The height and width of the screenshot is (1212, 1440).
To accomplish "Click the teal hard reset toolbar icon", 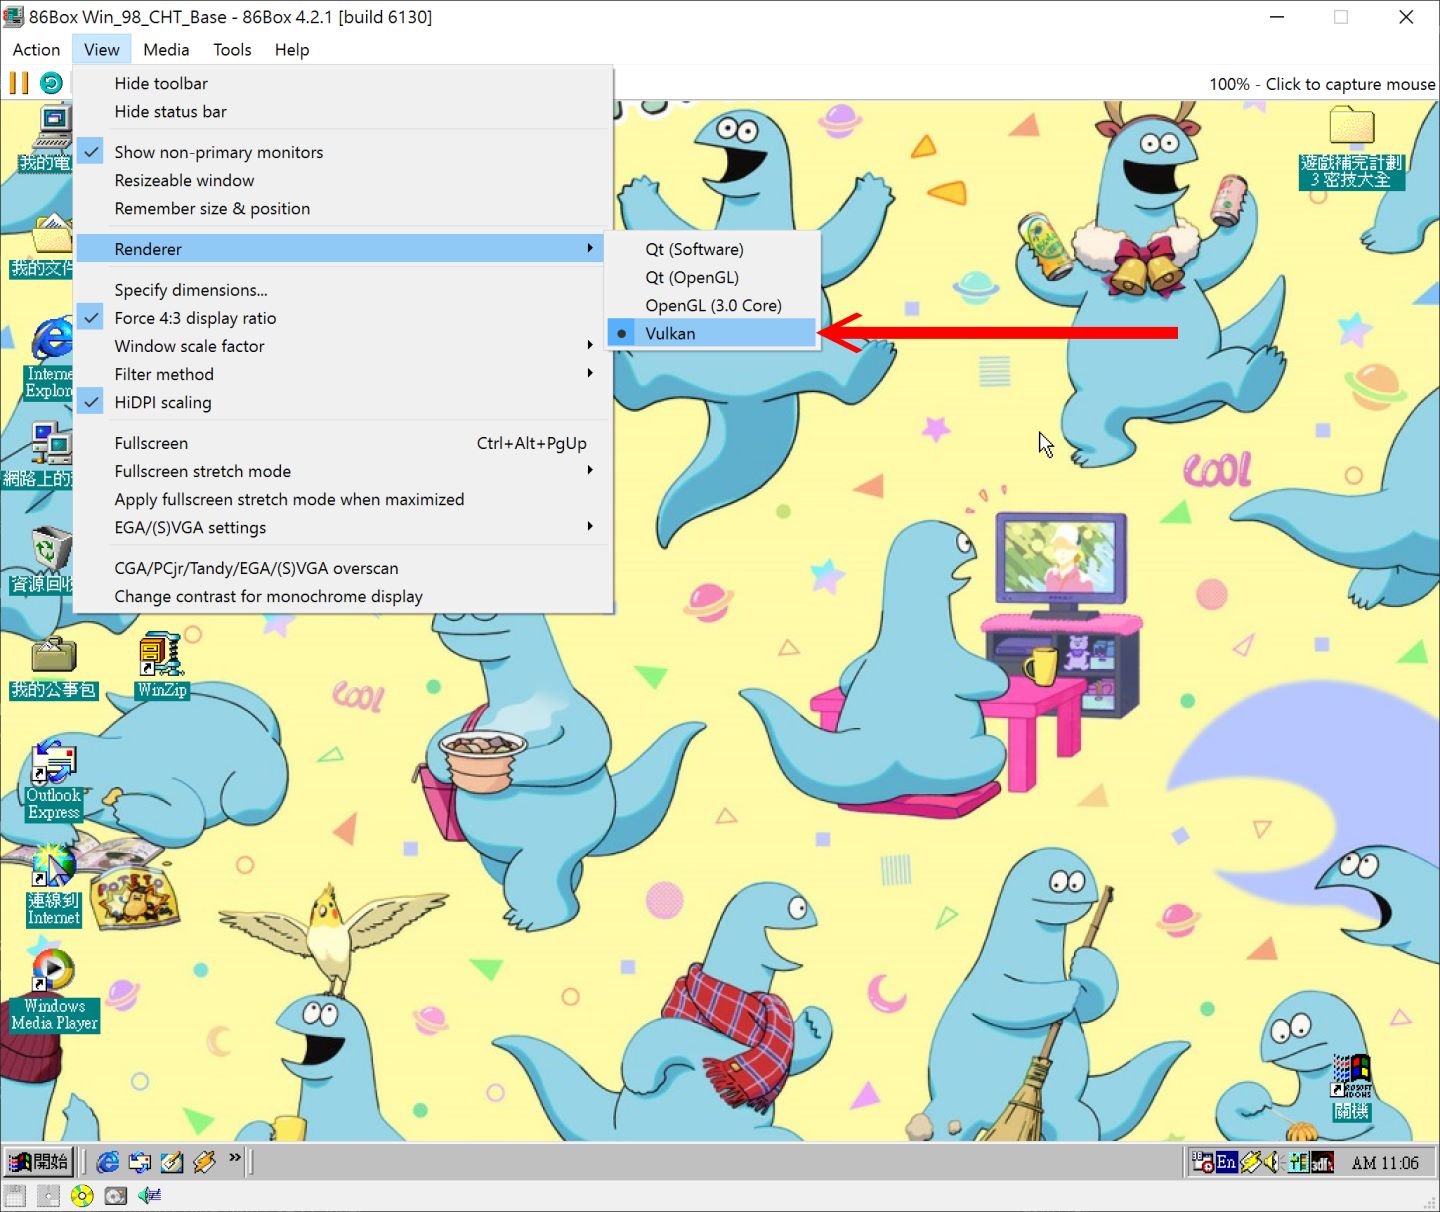I will (x=51, y=83).
